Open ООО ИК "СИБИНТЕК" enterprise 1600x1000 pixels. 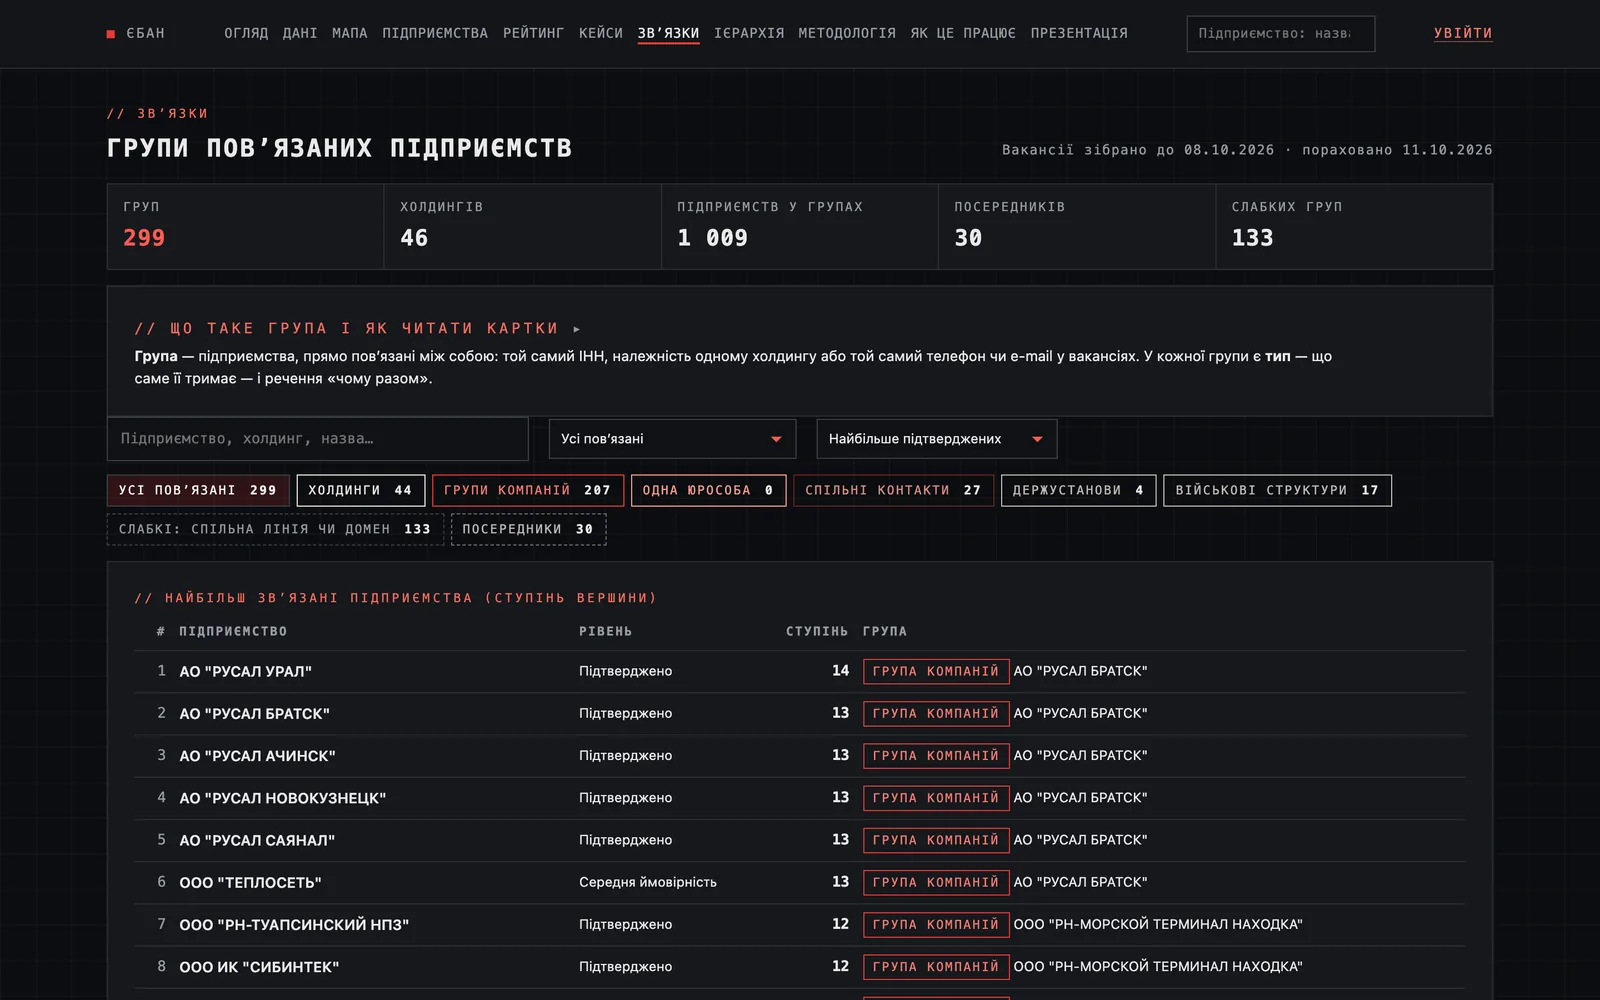tap(259, 967)
